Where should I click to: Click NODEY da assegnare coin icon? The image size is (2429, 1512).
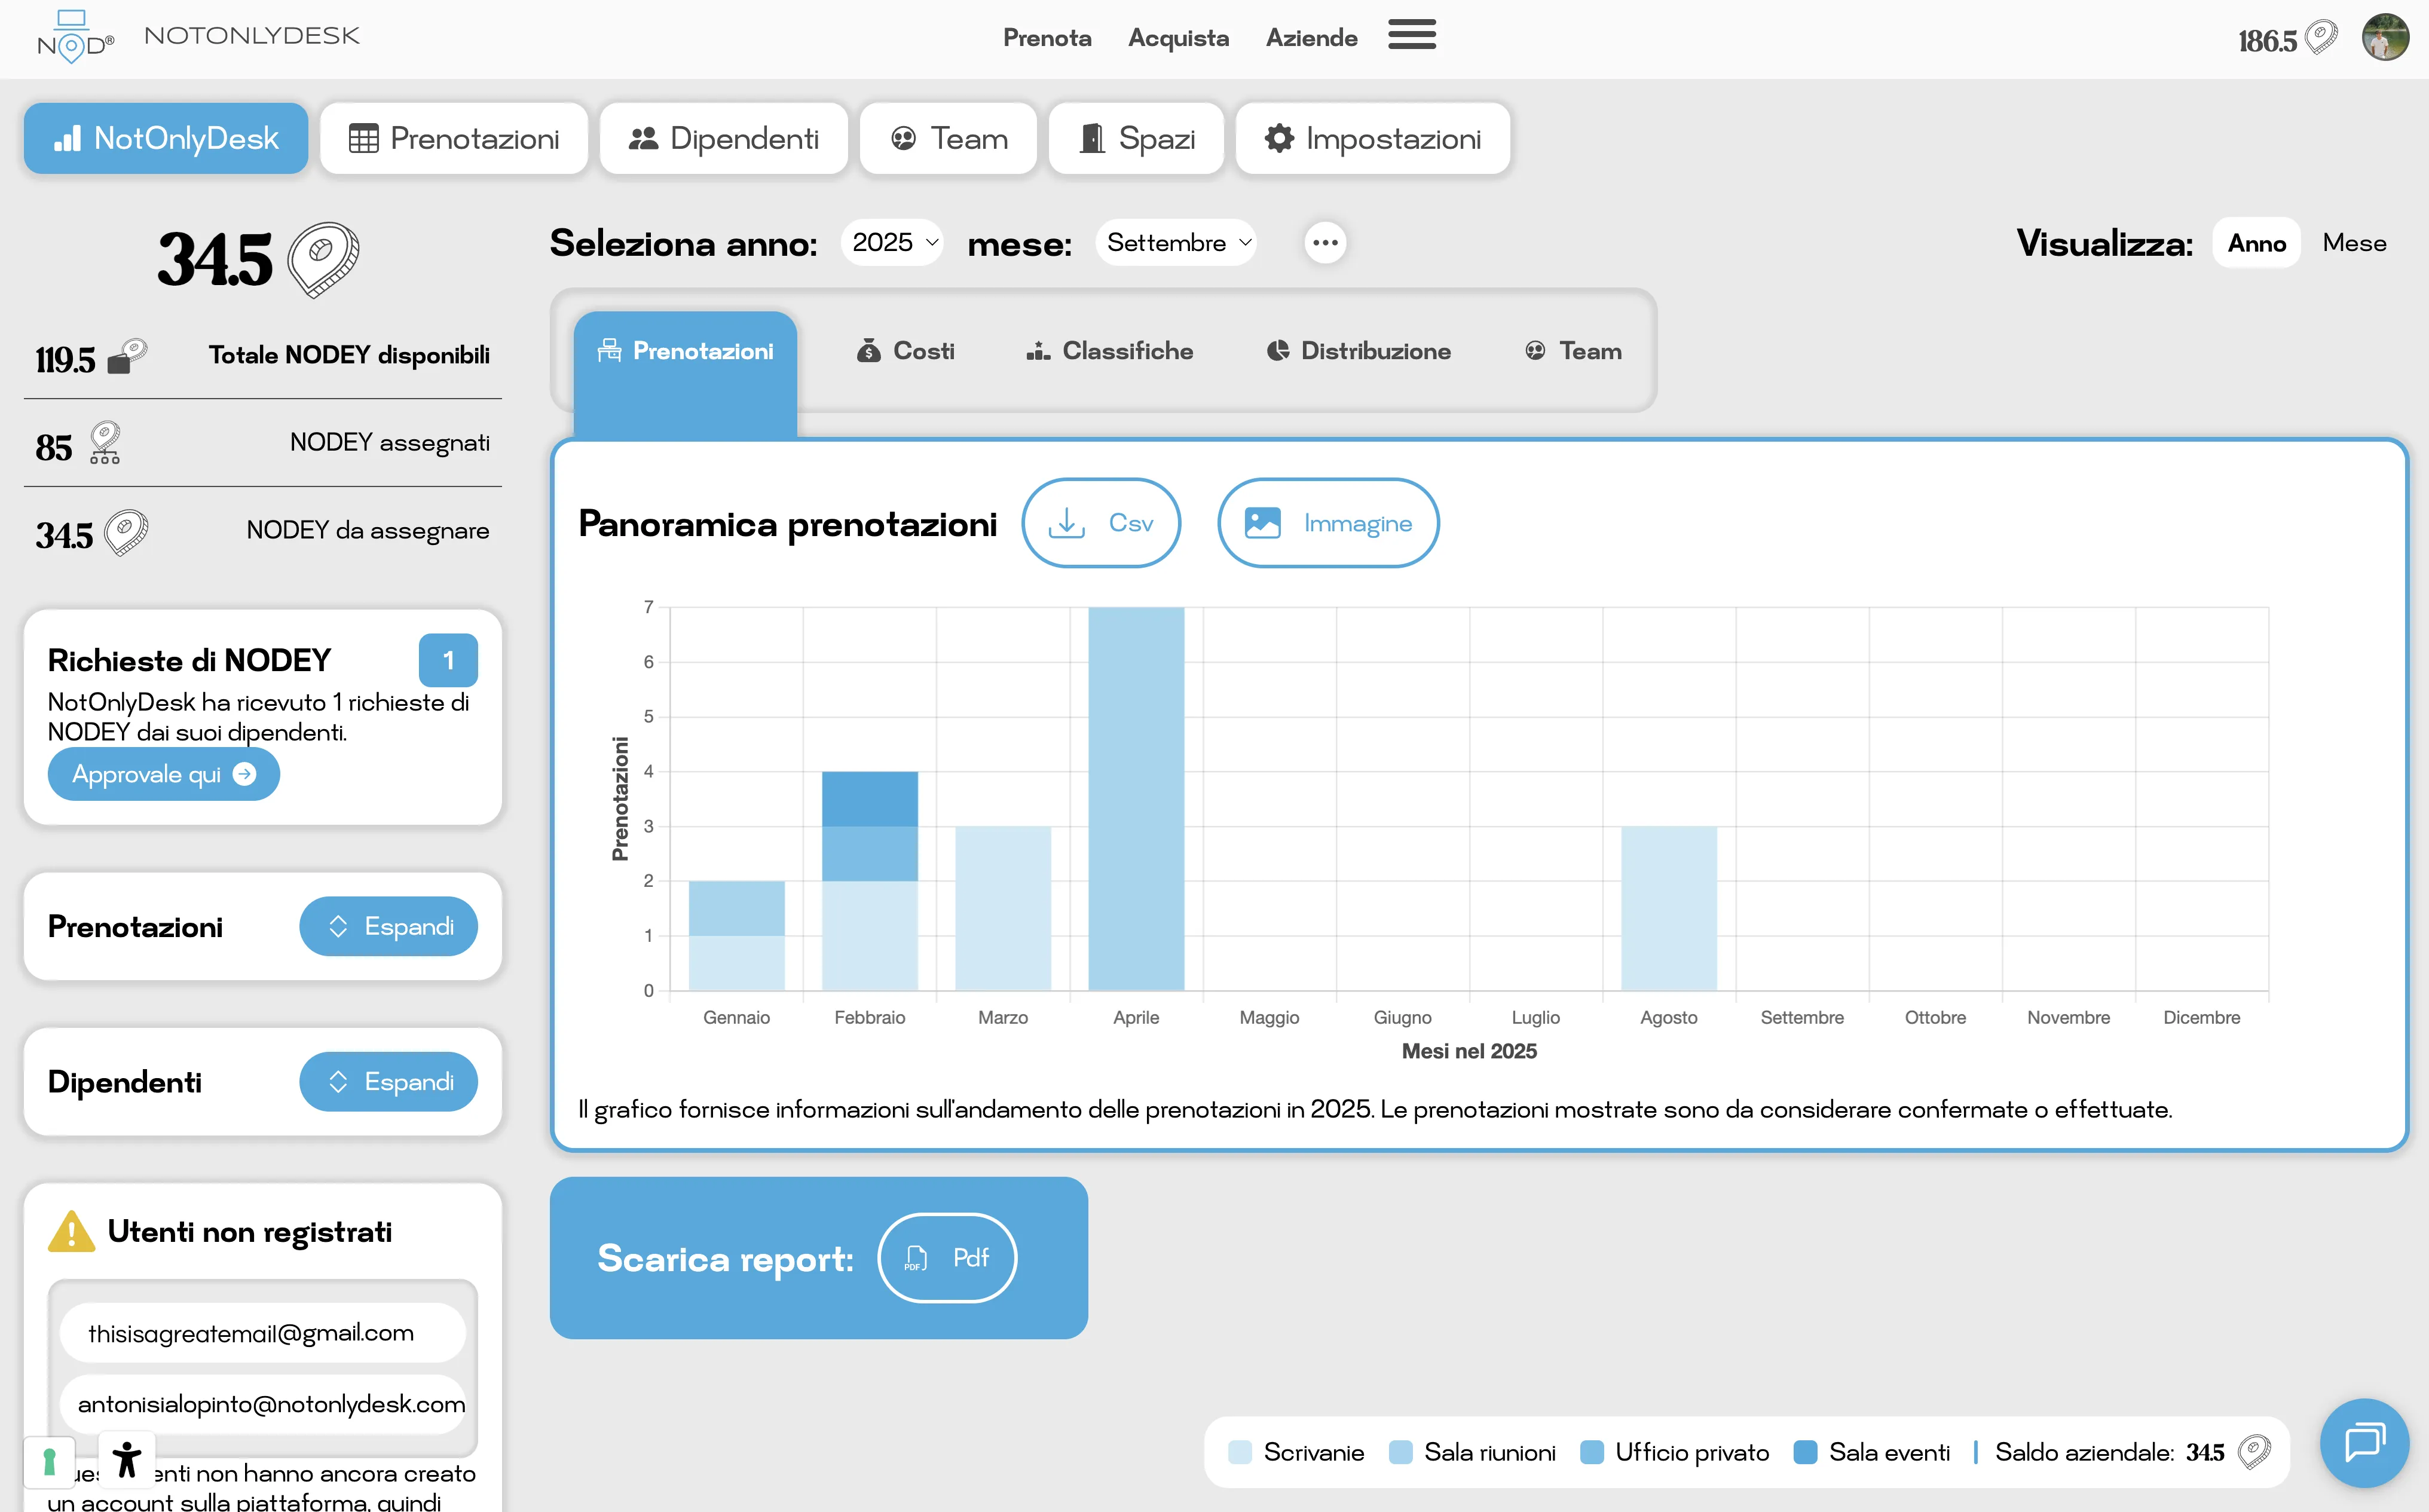click(126, 532)
